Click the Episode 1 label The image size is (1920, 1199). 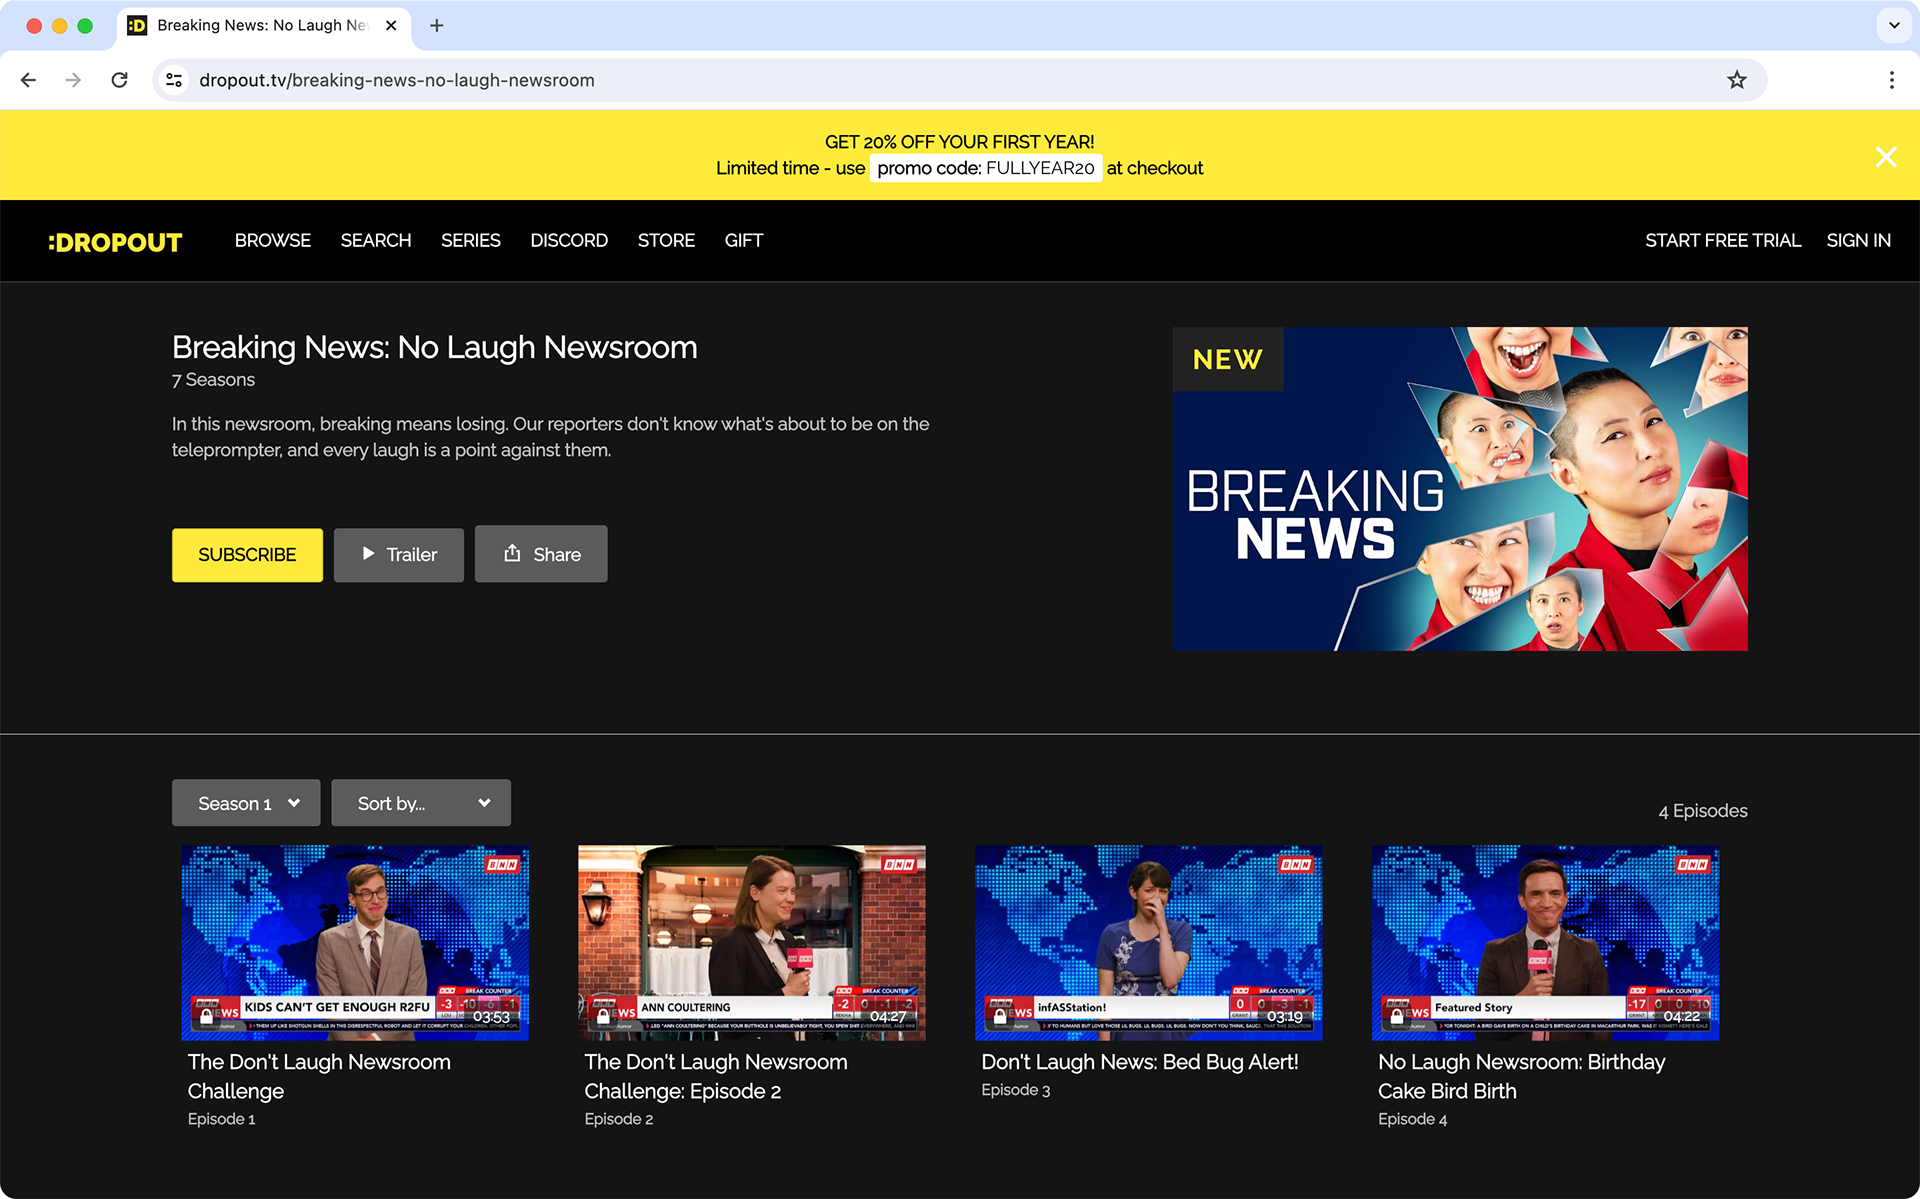click(x=222, y=1119)
